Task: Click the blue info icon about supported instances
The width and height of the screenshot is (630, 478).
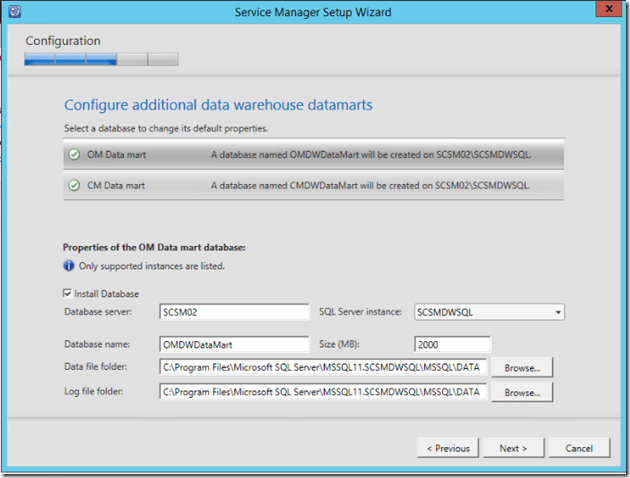Action: [x=69, y=266]
